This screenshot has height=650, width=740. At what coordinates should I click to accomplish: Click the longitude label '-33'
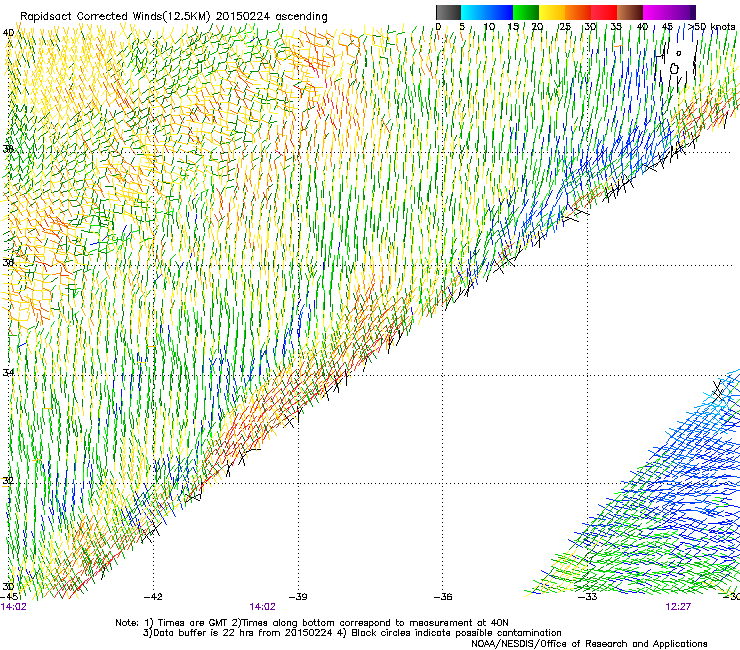point(588,596)
